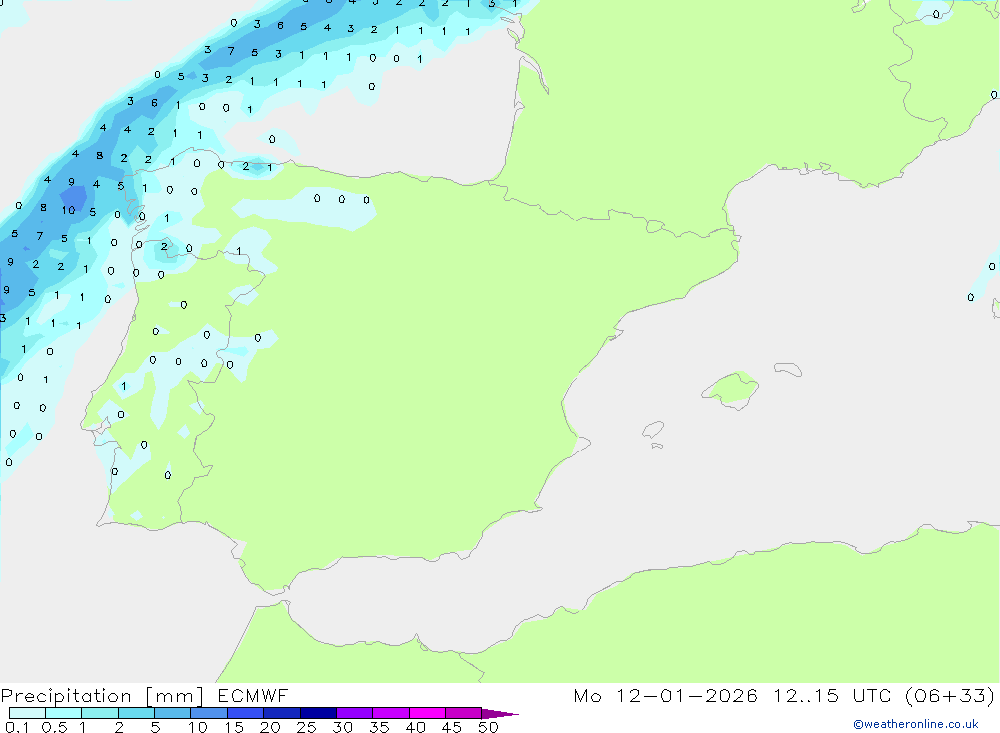The image size is (1000, 733).
Task: Click the '12..15 UTC' time range text
Action: point(832,695)
